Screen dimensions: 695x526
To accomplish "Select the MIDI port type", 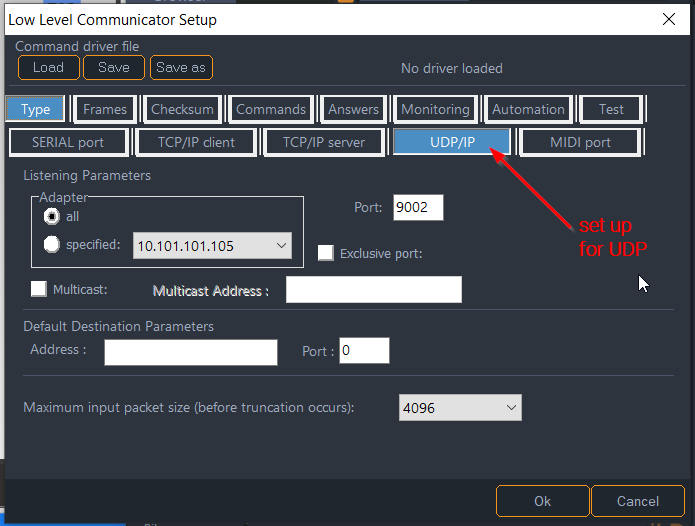I will [x=580, y=142].
